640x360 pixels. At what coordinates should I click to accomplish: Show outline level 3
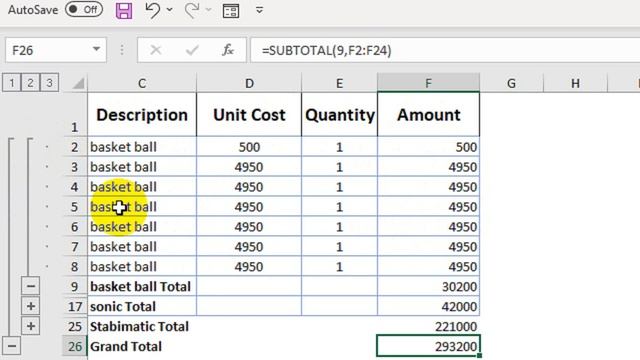tap(49, 83)
